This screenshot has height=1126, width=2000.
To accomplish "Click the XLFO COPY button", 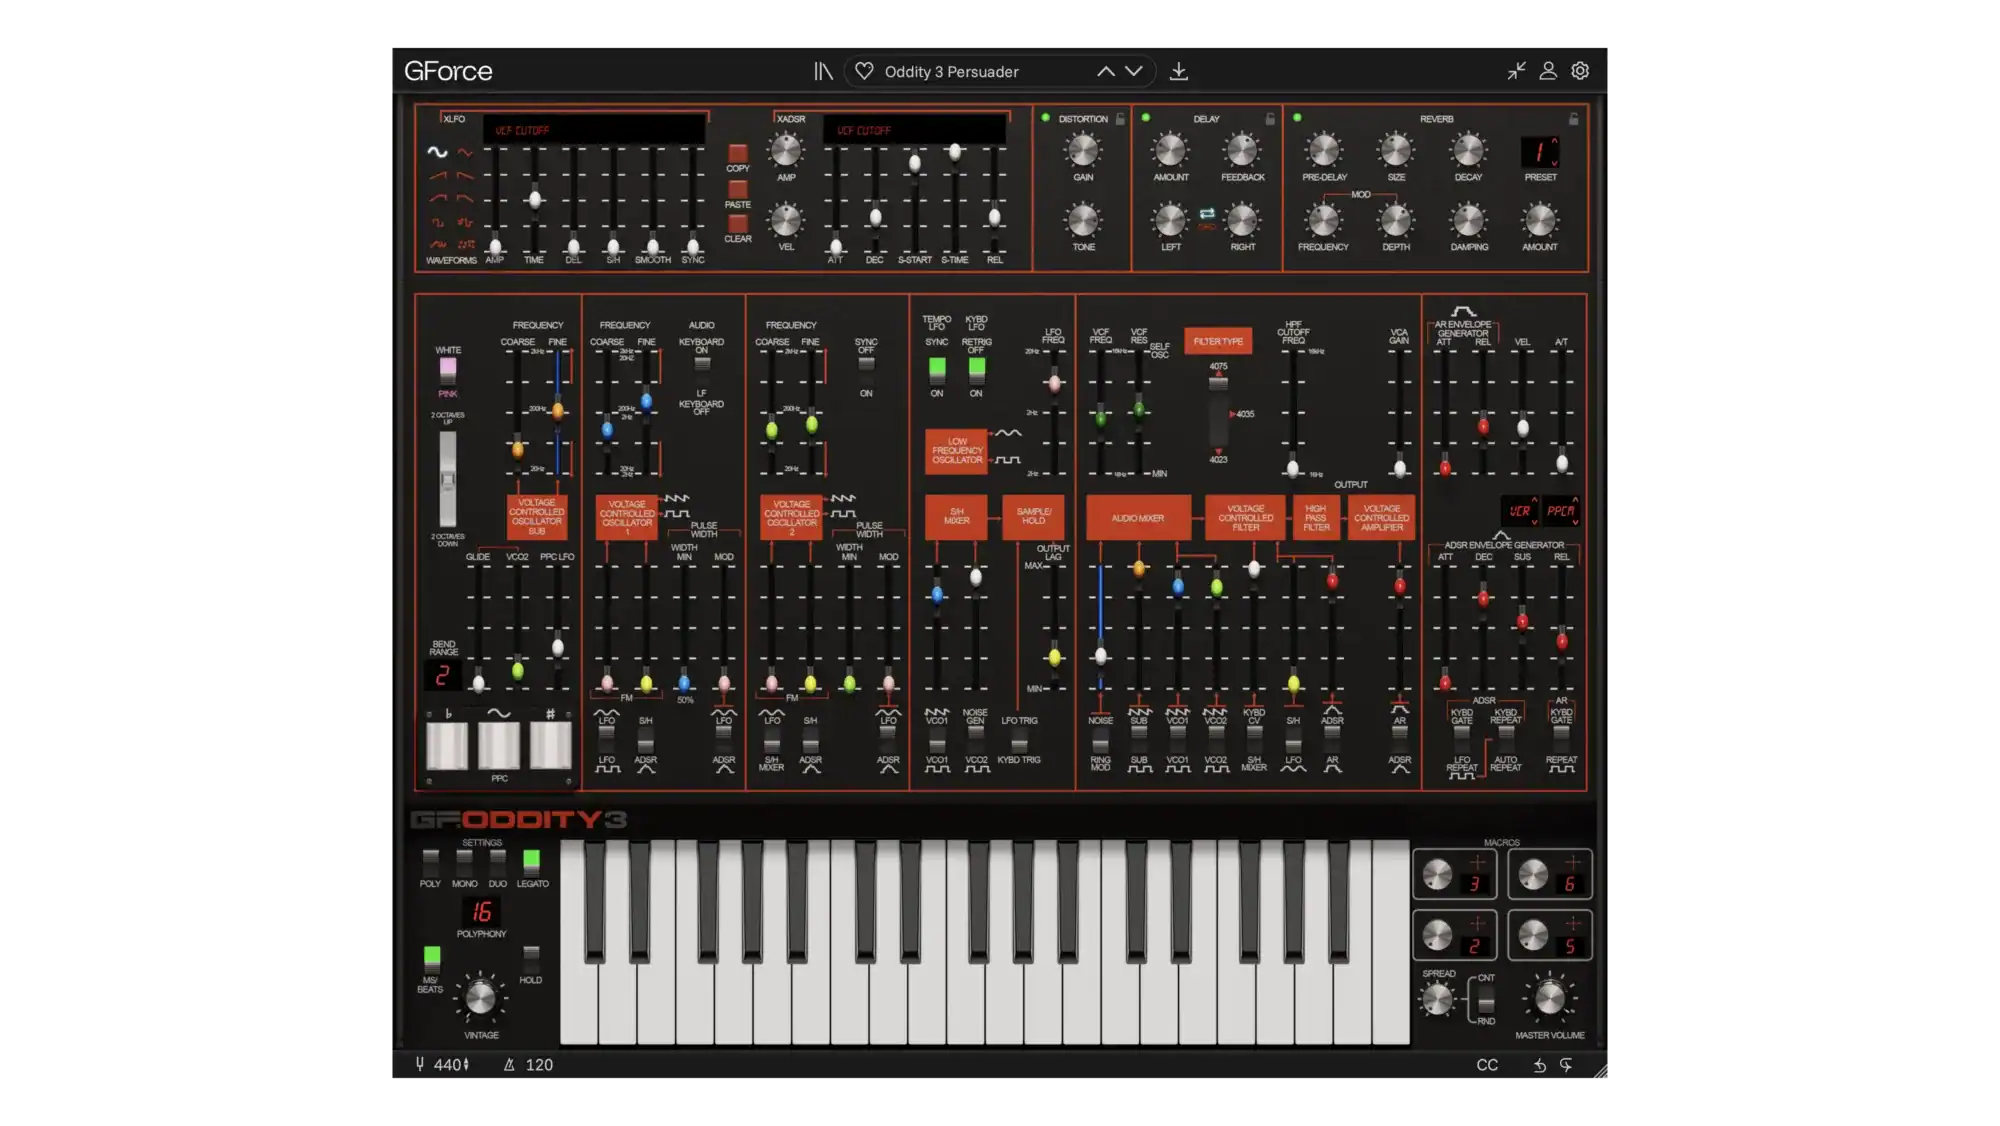I will tap(737, 153).
